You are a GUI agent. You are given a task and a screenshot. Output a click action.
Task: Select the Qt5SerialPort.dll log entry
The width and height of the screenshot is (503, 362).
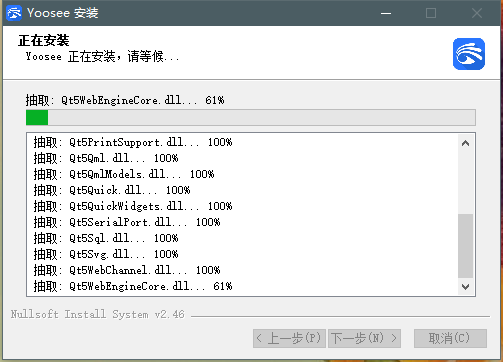pos(127,222)
